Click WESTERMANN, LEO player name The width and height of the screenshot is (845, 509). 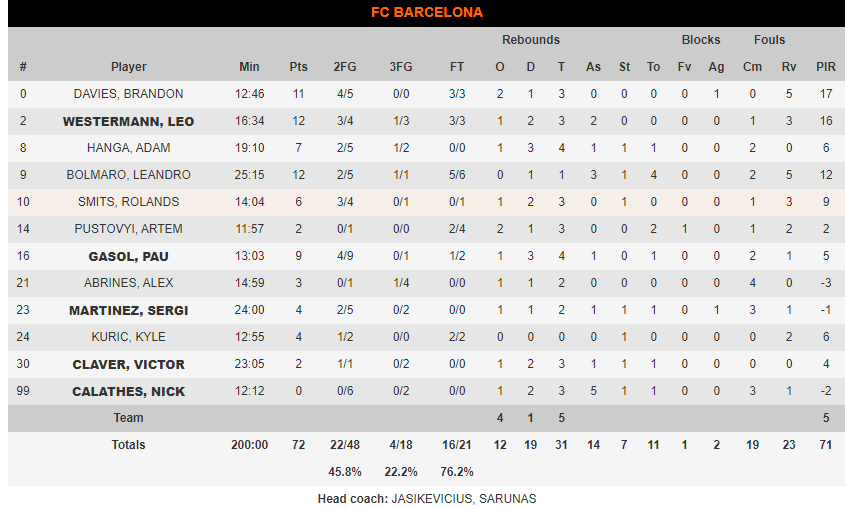point(128,121)
